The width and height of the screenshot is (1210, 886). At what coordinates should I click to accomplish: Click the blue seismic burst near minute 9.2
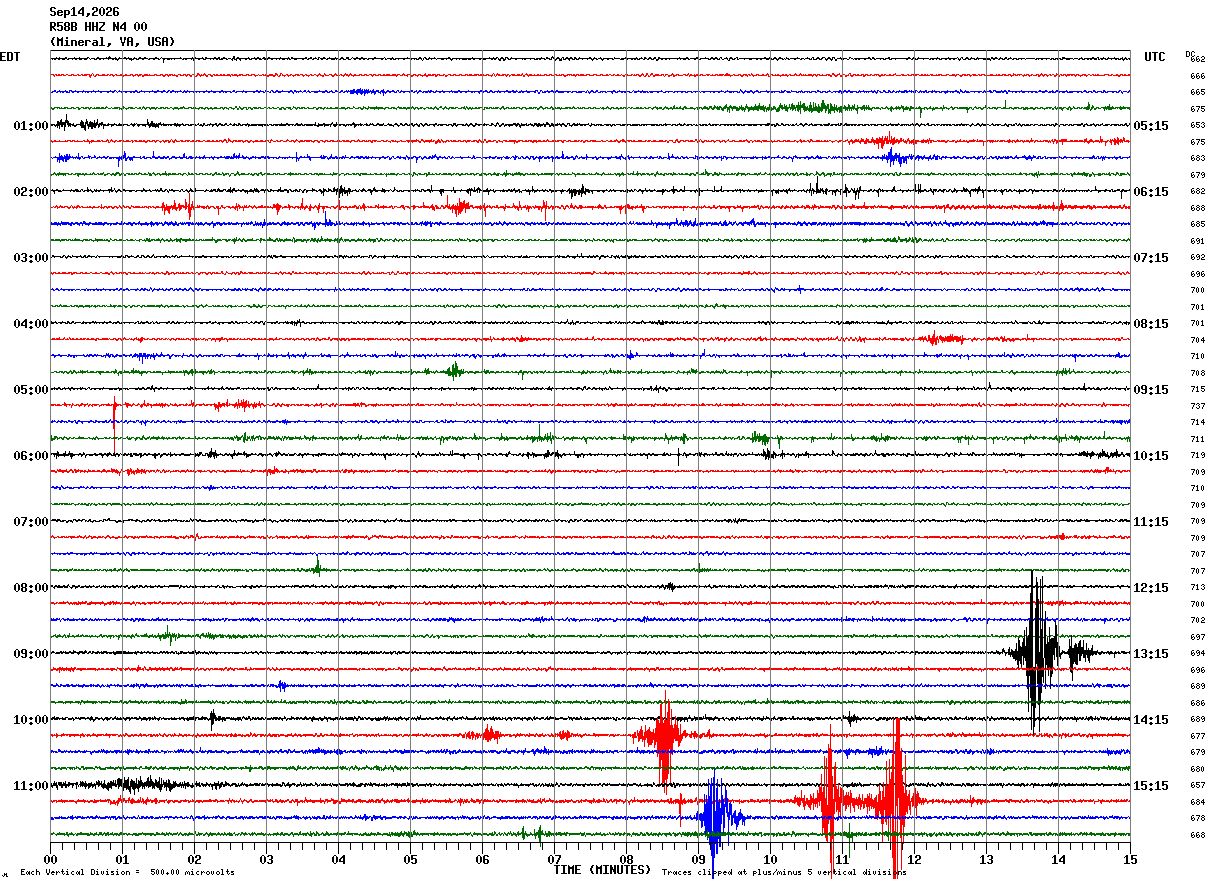(714, 817)
